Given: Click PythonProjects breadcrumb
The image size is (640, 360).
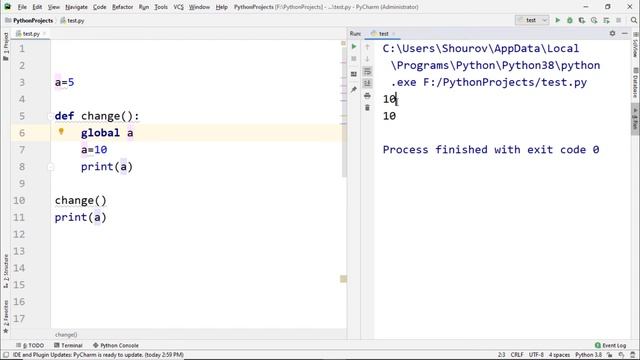Looking at the screenshot, I should (x=29, y=20).
